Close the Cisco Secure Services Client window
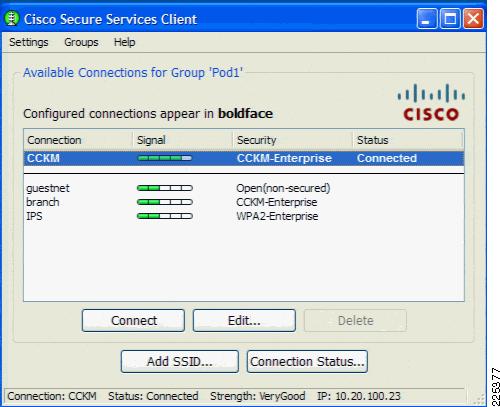500x407 pixels. click(473, 19)
